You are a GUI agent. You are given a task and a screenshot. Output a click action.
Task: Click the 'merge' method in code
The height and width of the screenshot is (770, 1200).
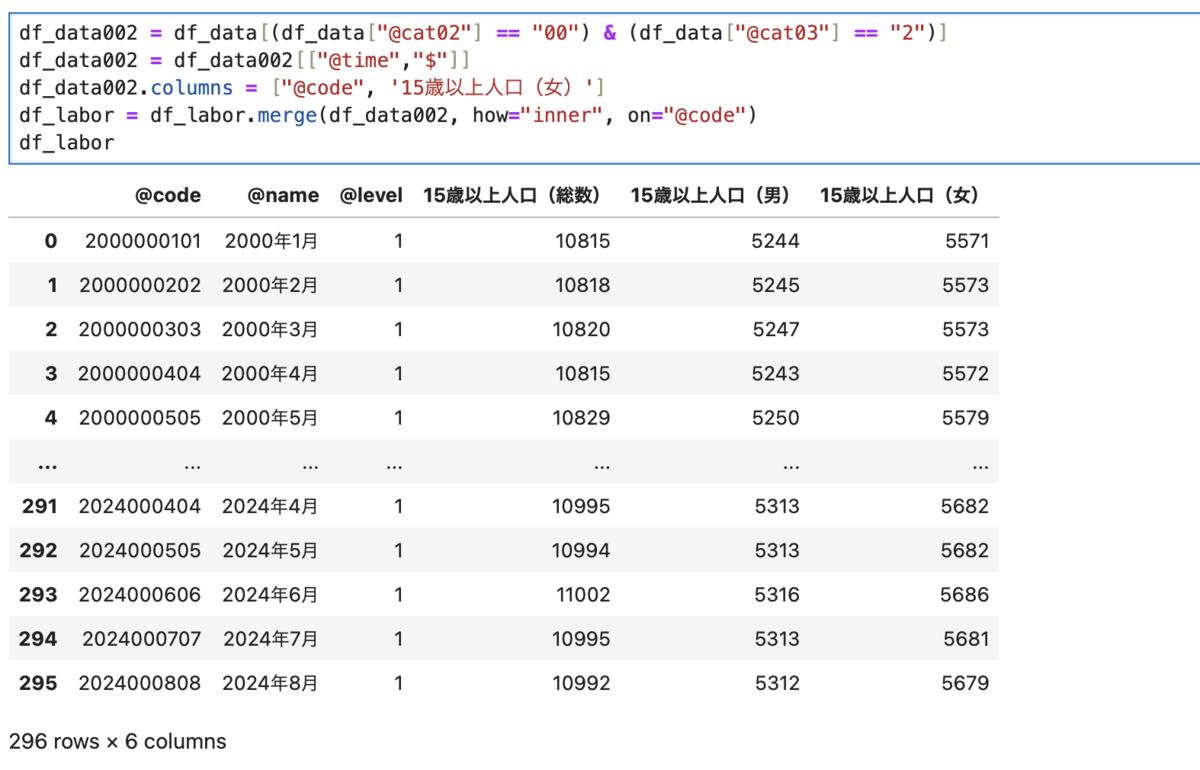tap(287, 116)
